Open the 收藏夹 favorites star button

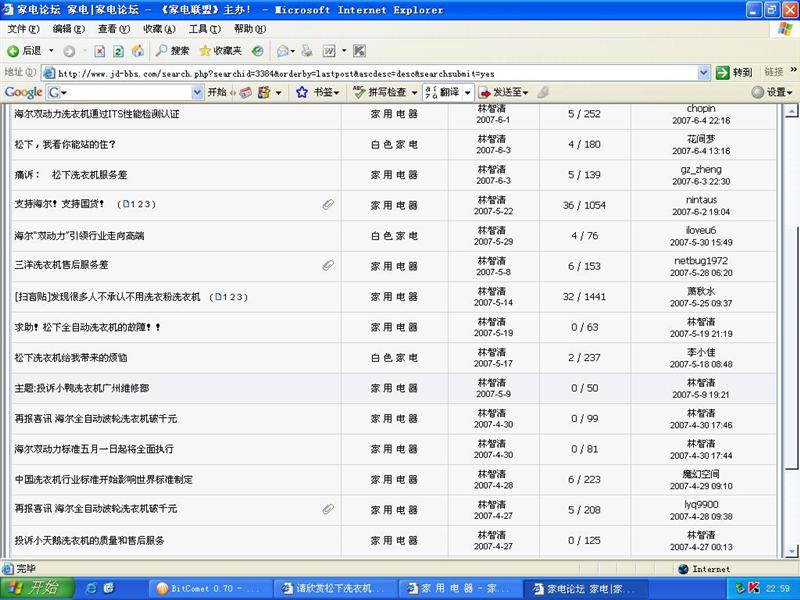[220, 51]
